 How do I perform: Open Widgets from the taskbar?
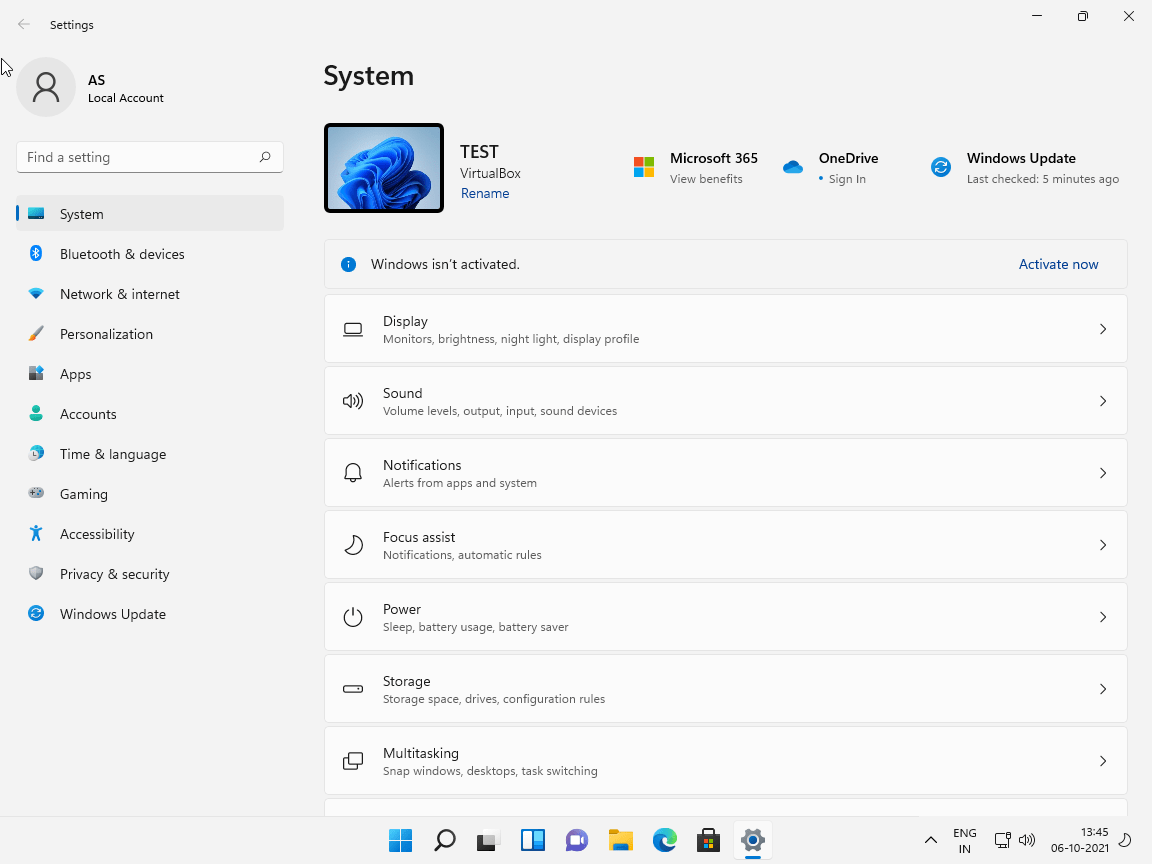pos(533,840)
